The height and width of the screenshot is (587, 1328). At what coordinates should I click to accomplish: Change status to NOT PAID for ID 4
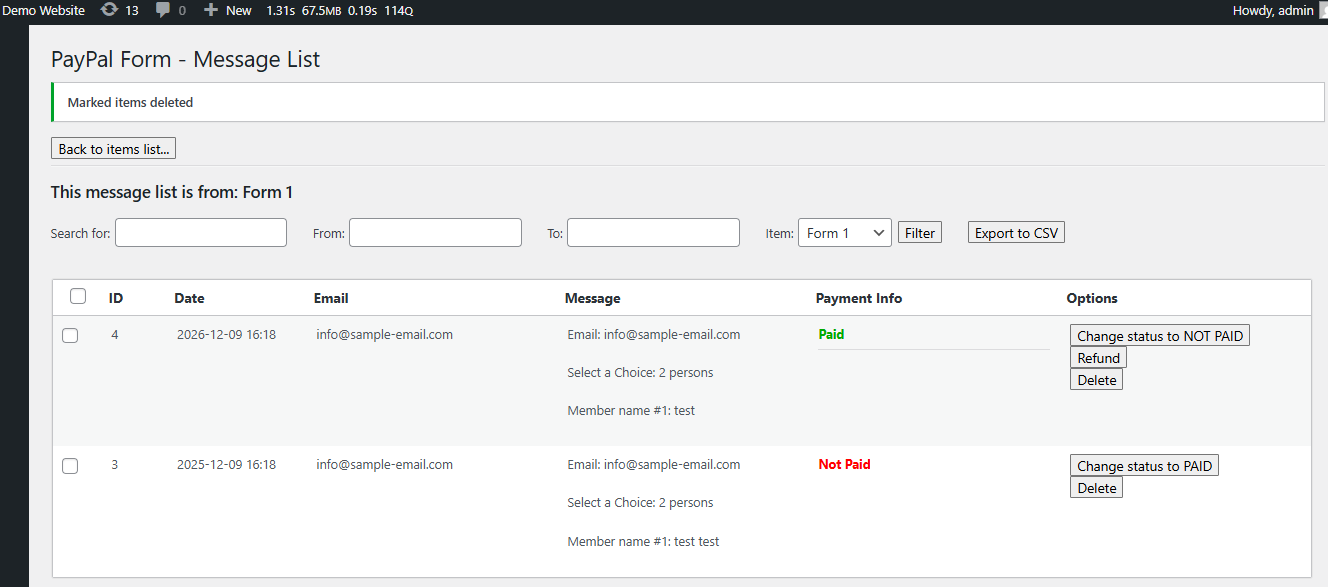pos(1159,336)
